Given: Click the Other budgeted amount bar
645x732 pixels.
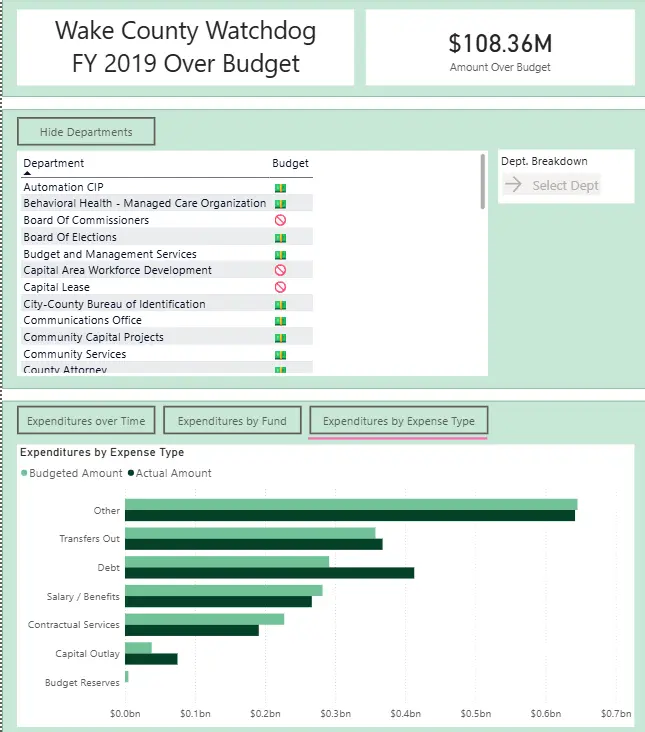Looking at the screenshot, I should (351, 504).
